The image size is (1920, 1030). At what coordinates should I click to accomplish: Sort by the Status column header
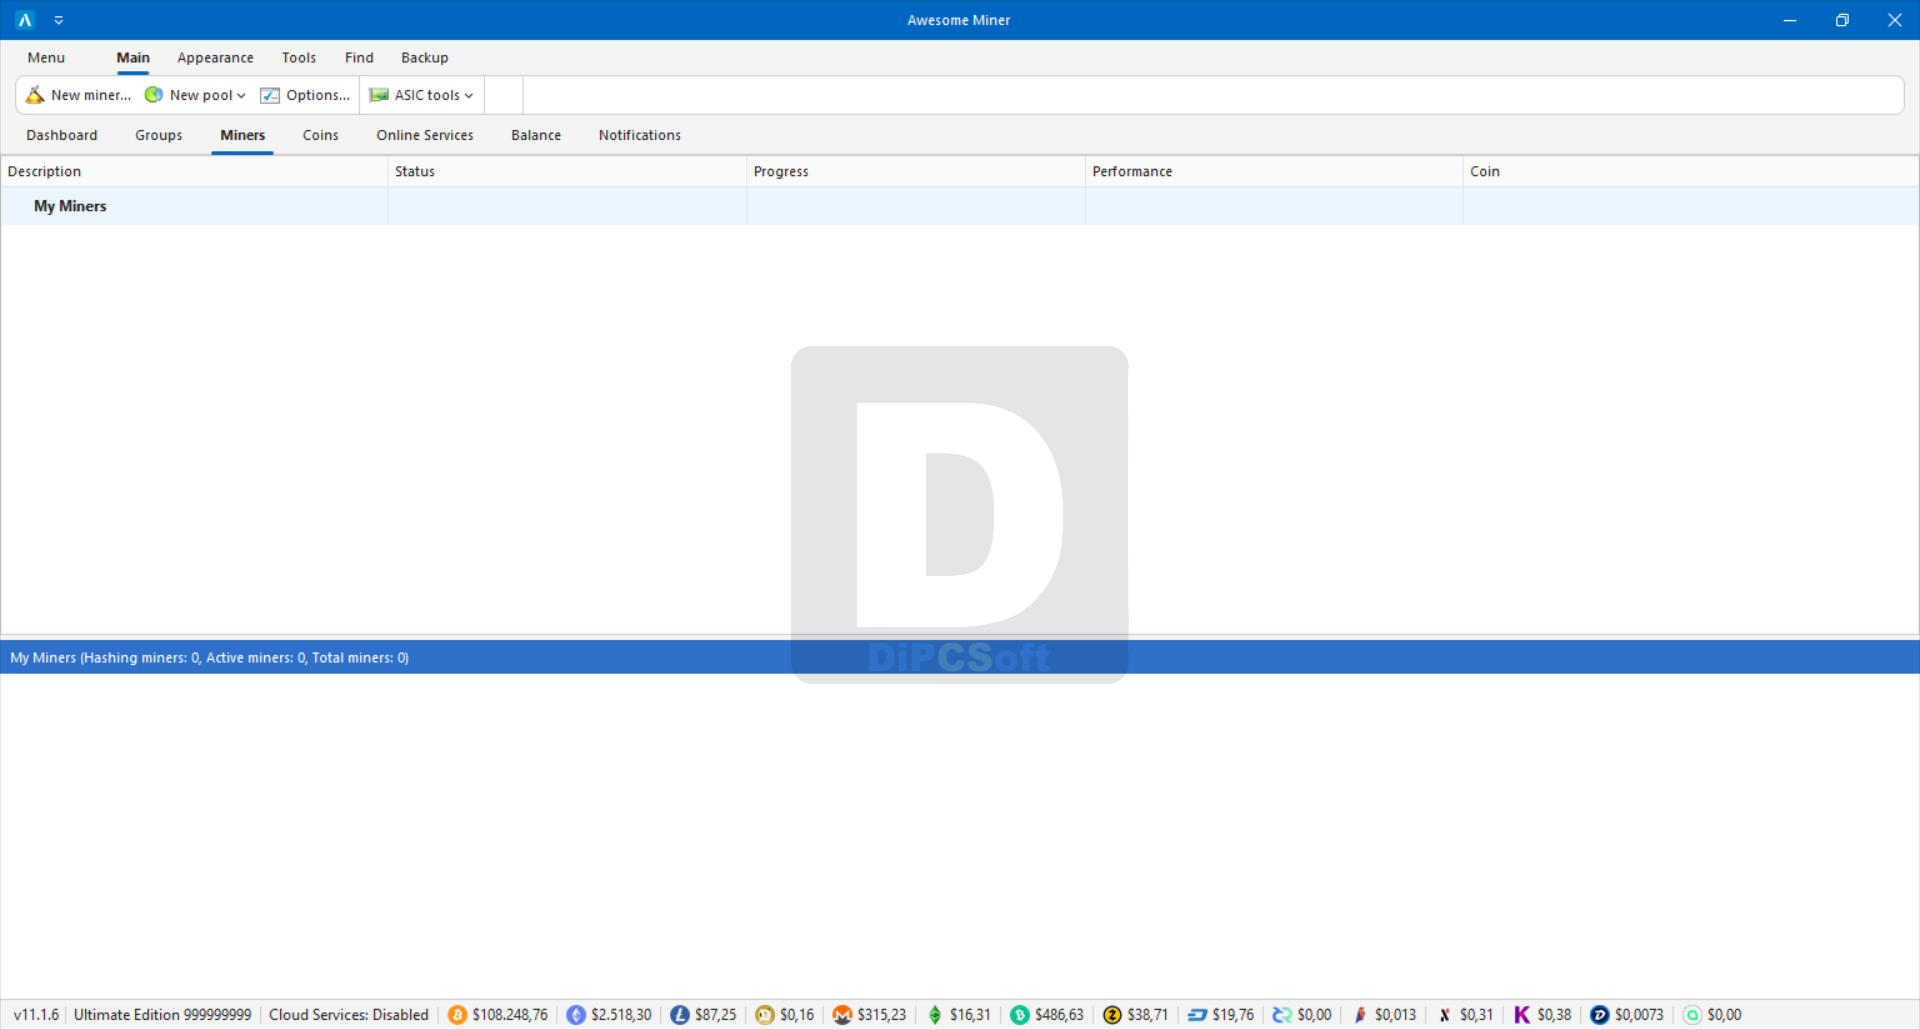567,172
